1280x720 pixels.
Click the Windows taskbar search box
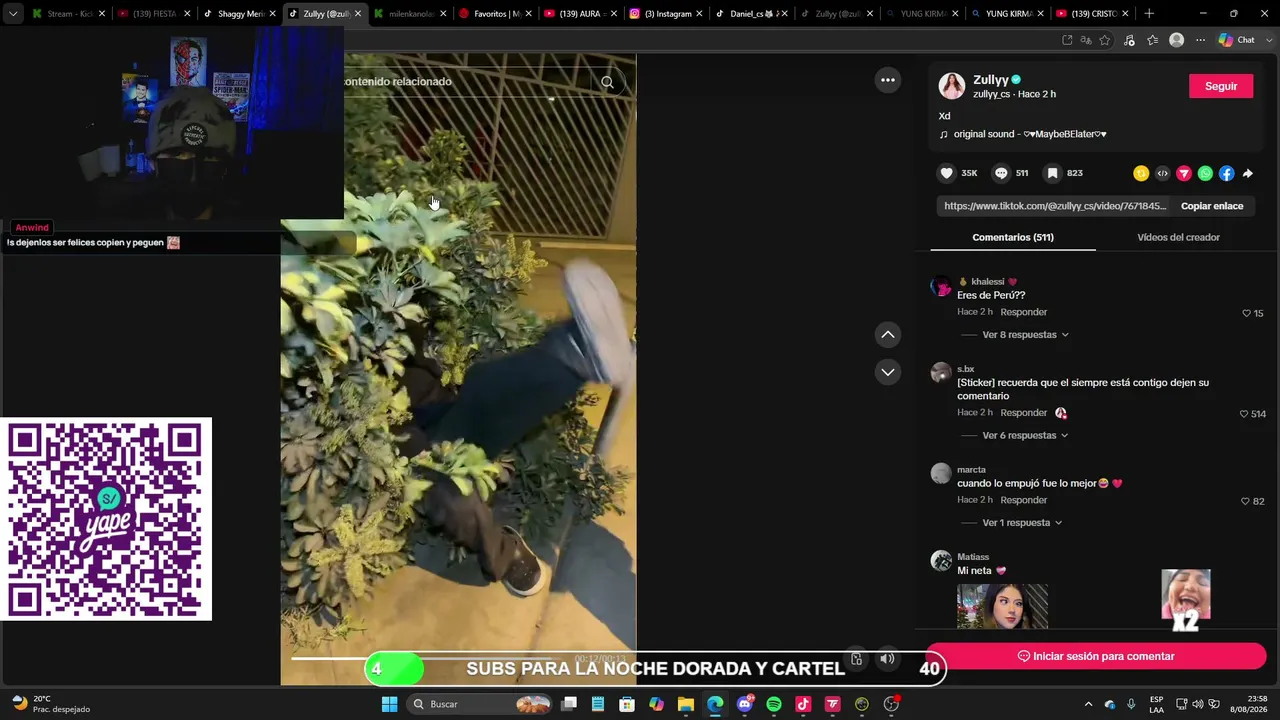coord(481,704)
